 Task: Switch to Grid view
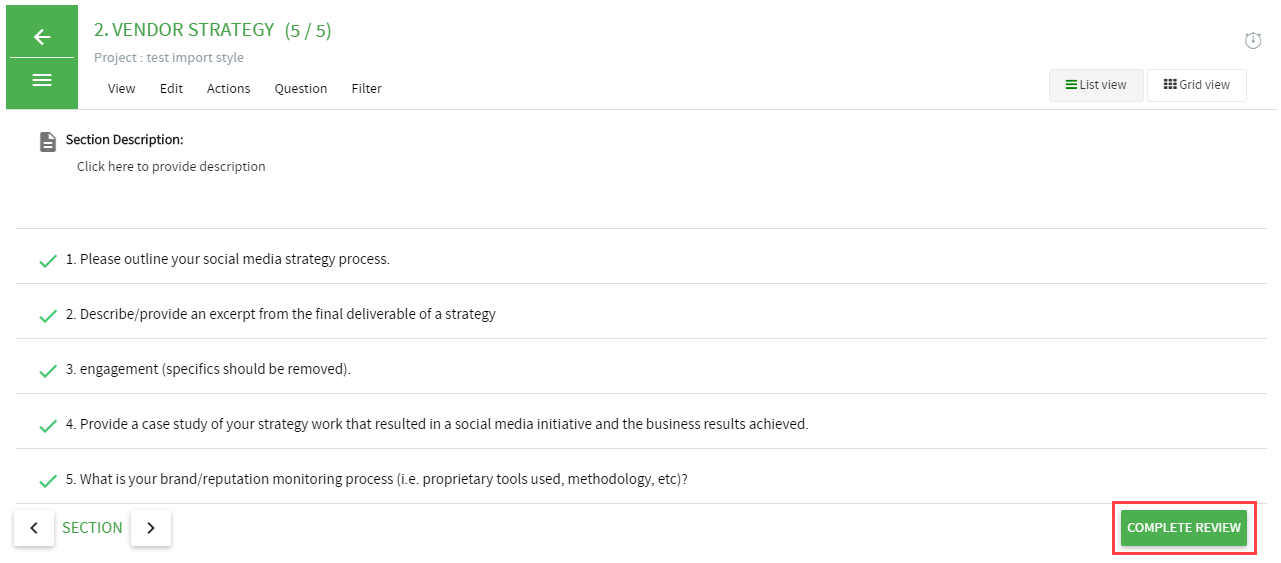1197,85
